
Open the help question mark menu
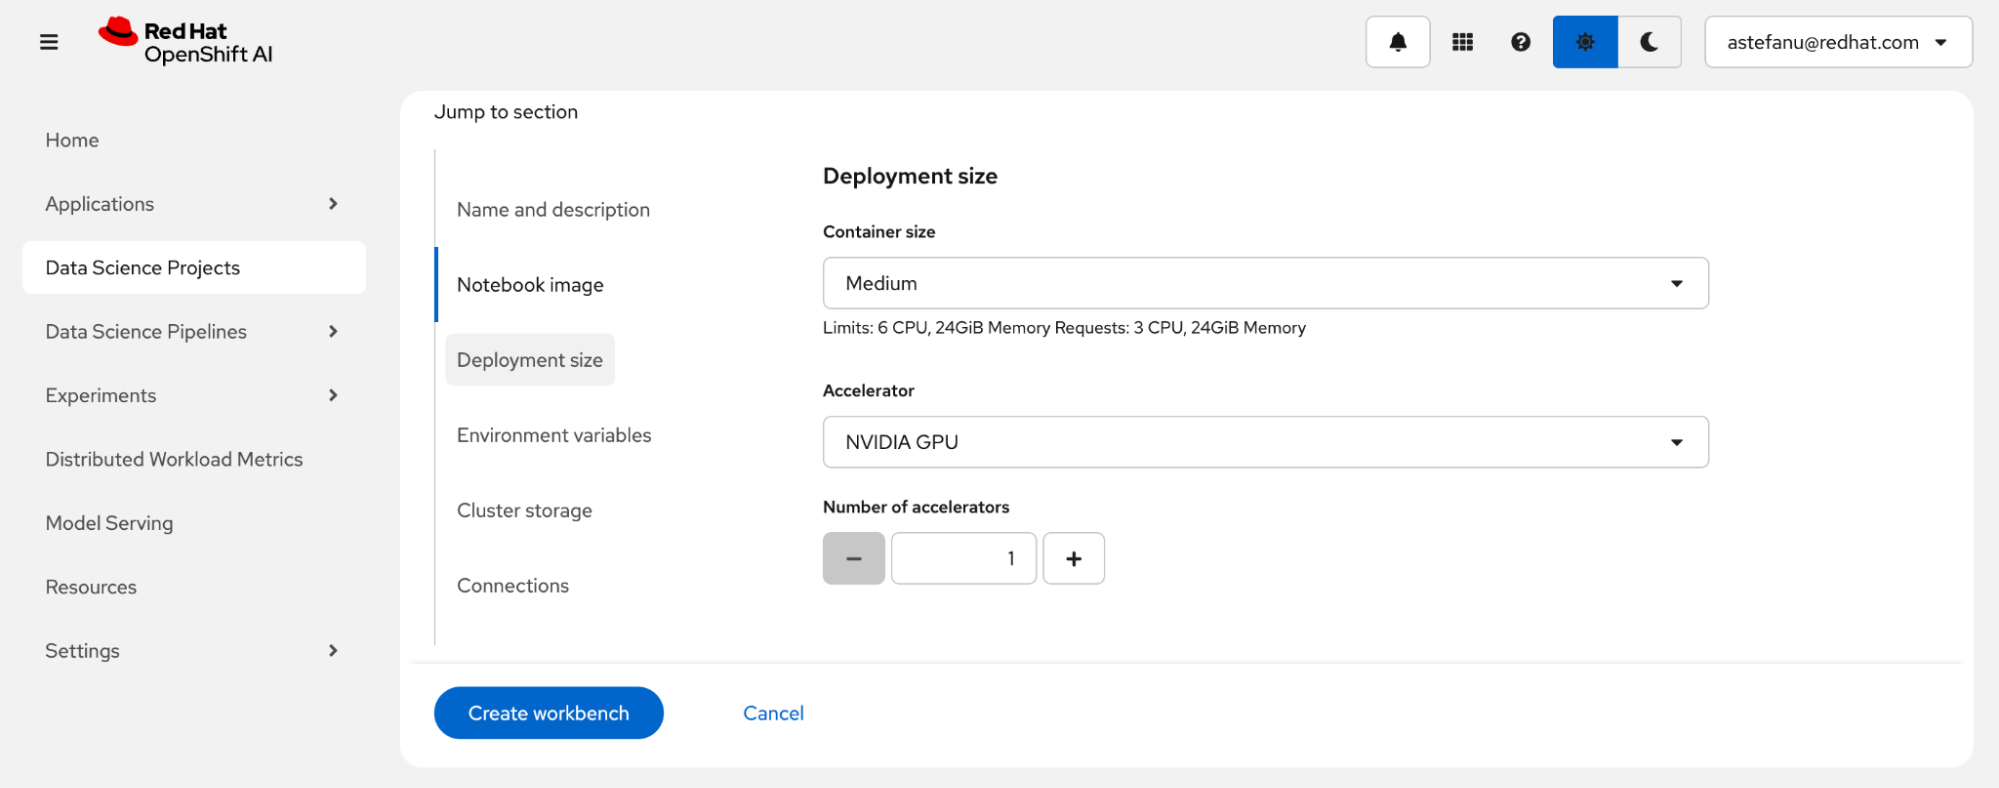pos(1520,42)
